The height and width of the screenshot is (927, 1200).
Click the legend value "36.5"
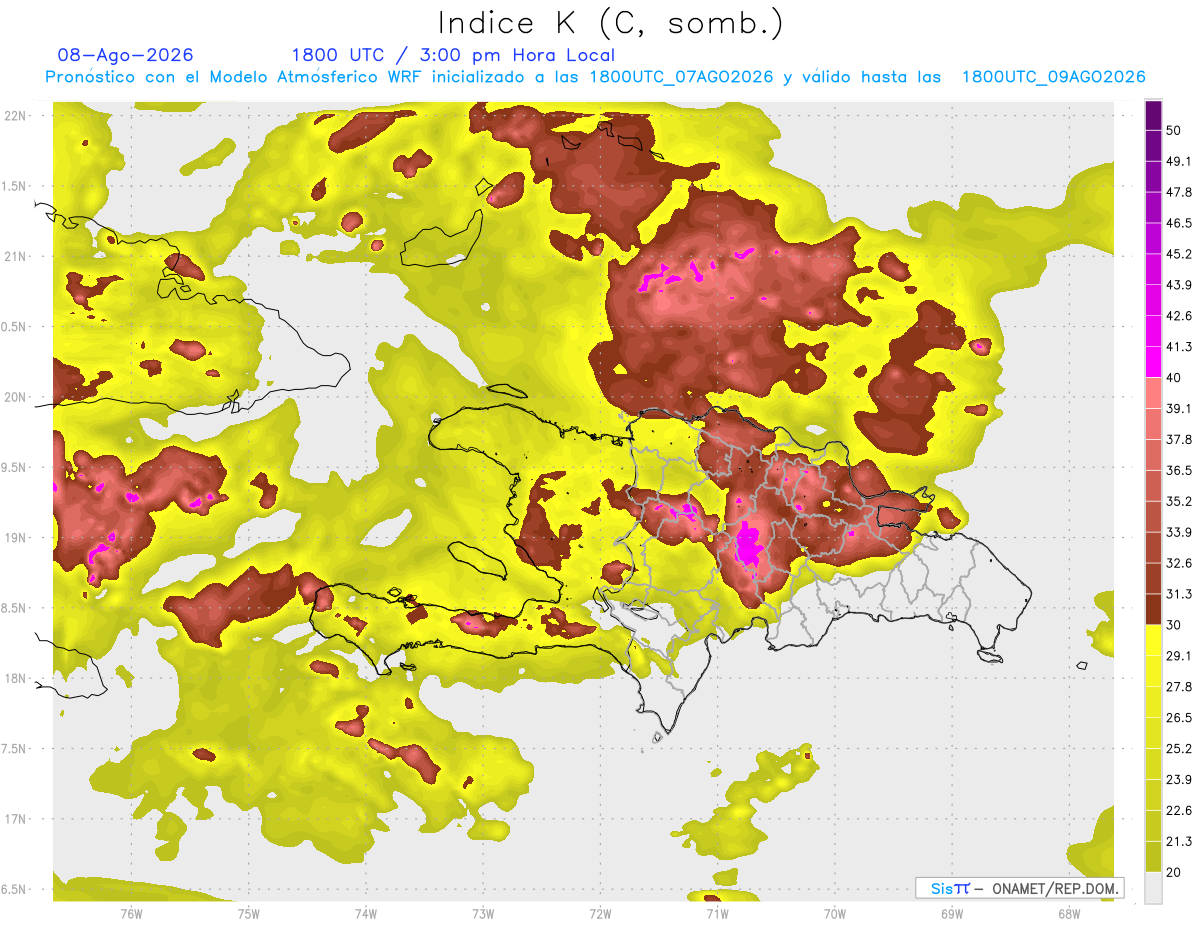click(x=1179, y=470)
